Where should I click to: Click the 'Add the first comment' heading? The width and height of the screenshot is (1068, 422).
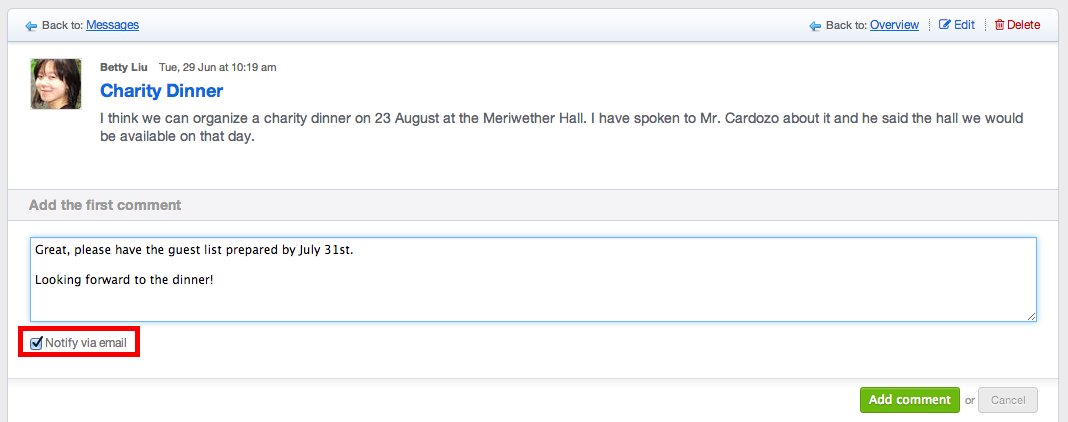tap(105, 205)
